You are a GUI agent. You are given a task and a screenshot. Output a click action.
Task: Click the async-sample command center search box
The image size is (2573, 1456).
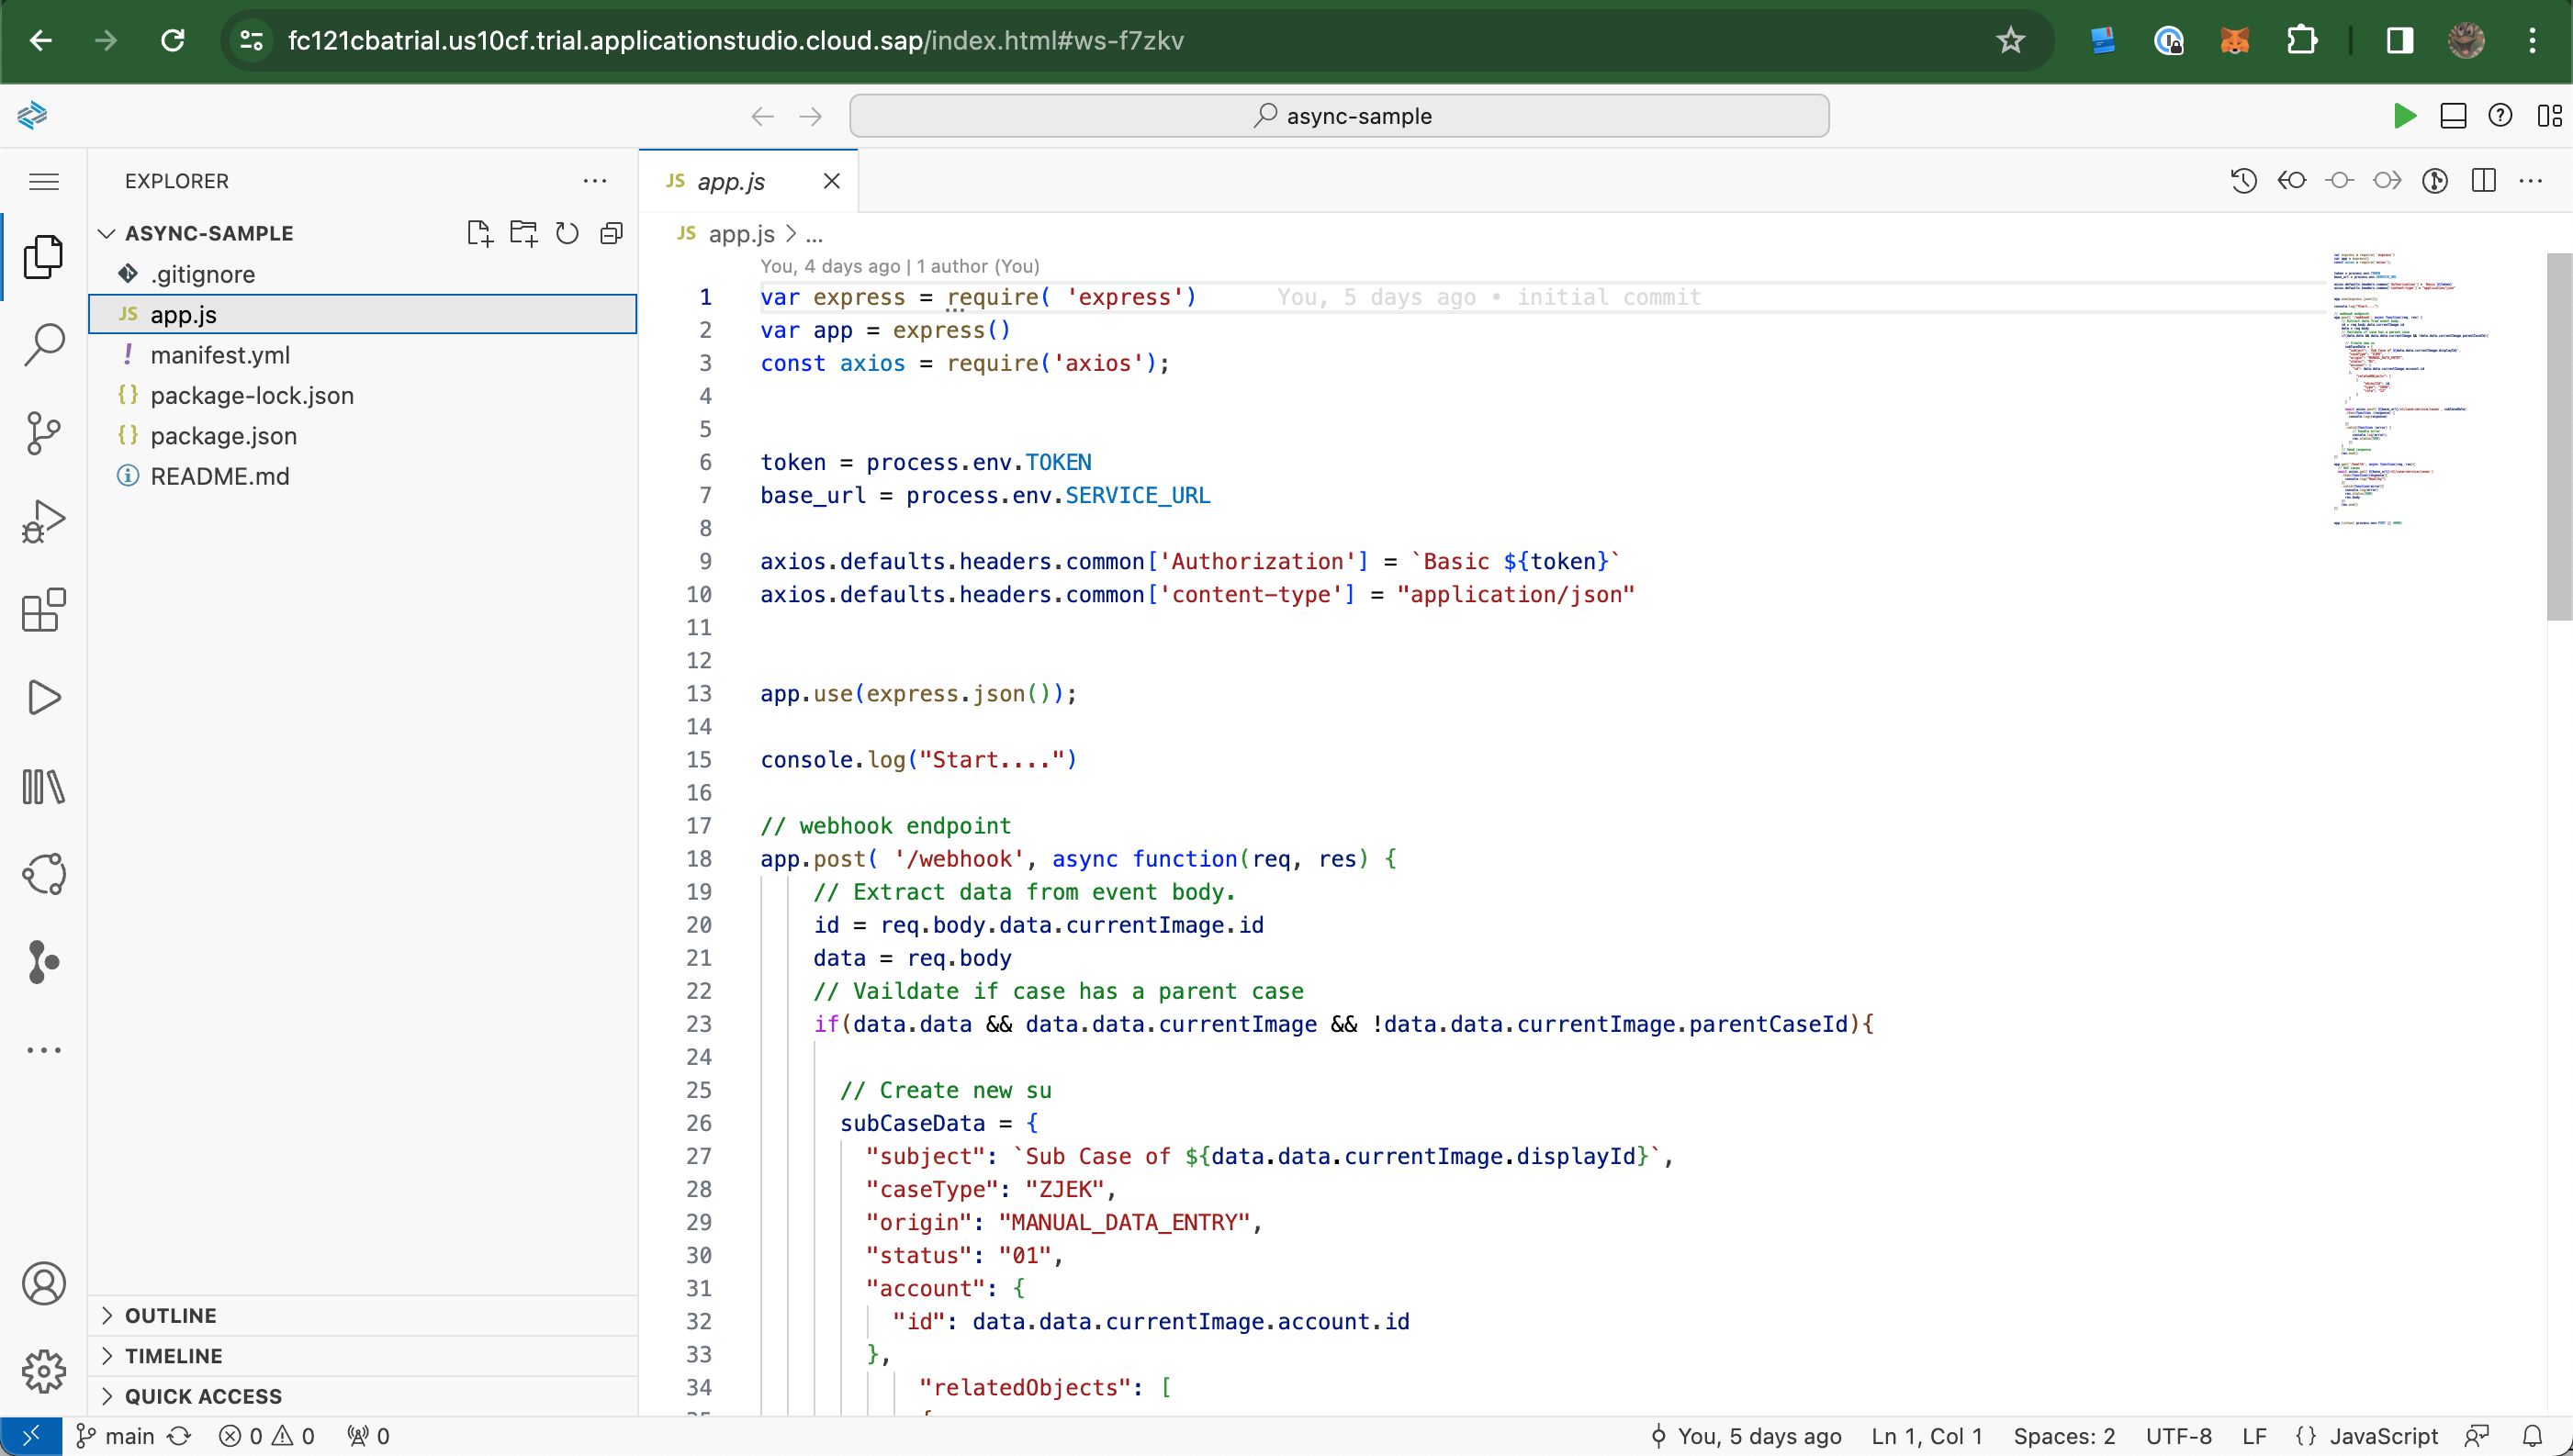pos(1339,116)
